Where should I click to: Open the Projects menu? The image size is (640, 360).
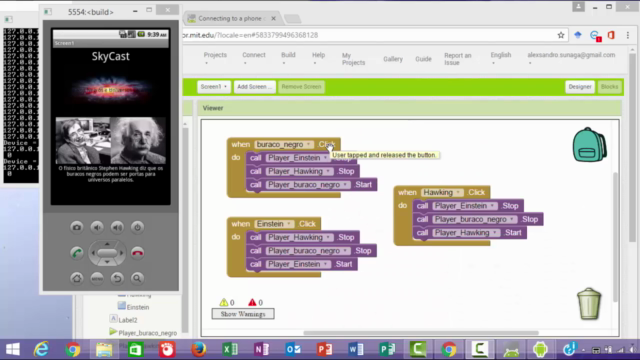(215, 58)
